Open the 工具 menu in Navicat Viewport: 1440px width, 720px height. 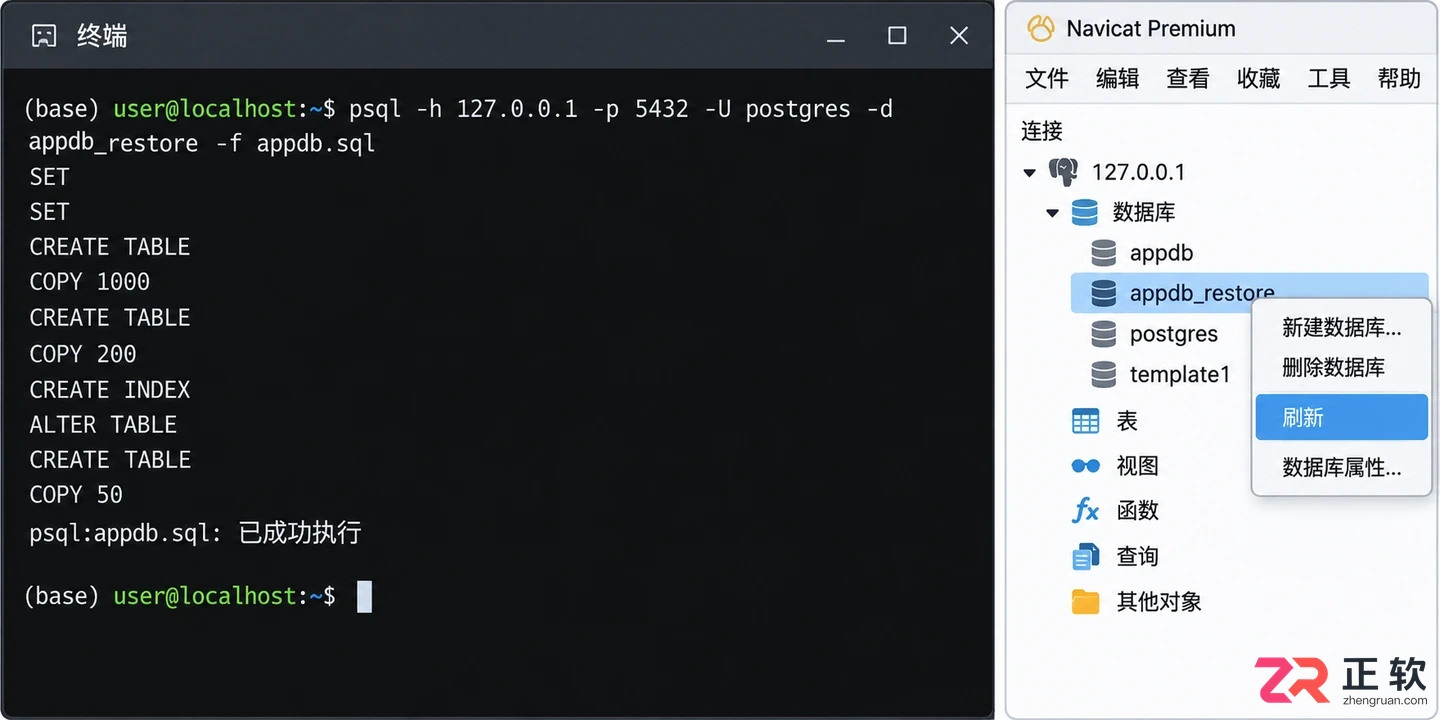pyautogui.click(x=1329, y=79)
